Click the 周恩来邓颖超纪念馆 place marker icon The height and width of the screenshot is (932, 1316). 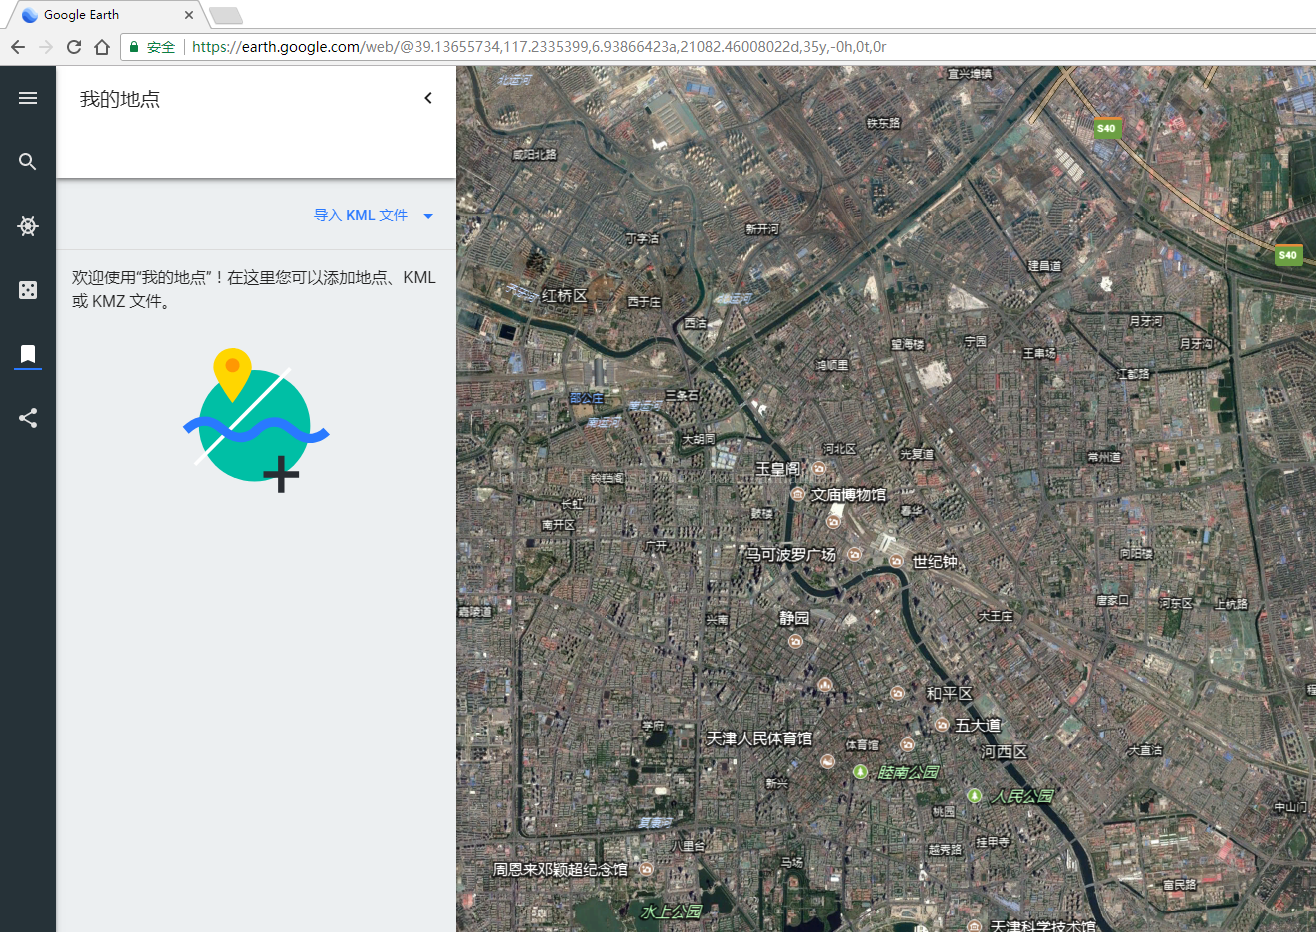[646, 869]
